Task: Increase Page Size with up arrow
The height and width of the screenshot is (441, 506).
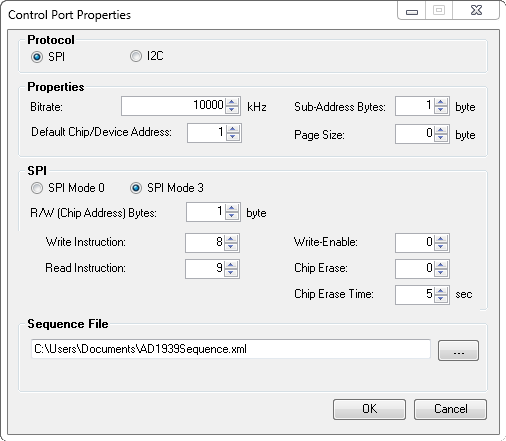Action: click(441, 130)
